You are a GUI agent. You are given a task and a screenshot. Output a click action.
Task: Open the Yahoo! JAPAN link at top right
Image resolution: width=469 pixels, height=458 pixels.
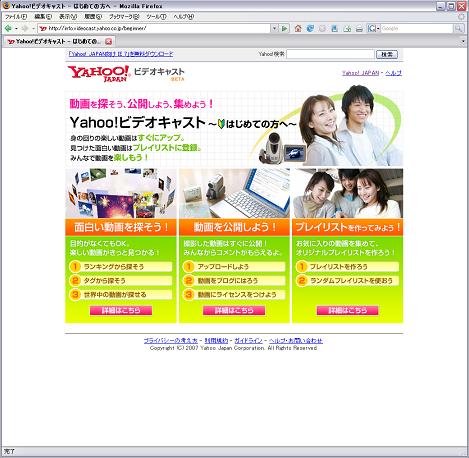[360, 73]
